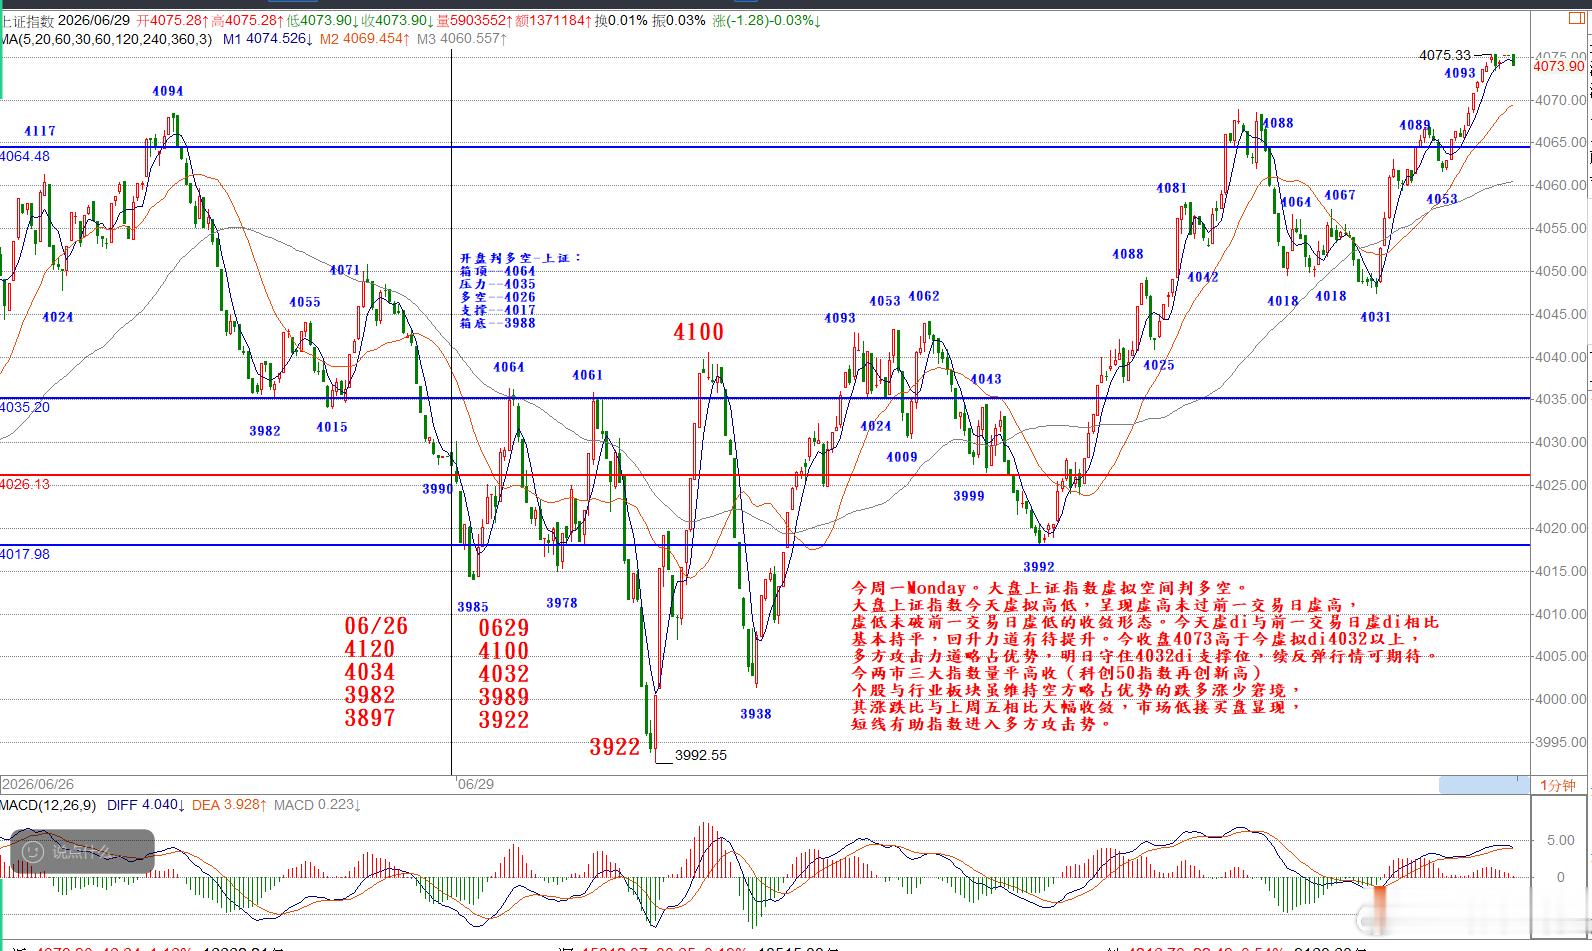The height and width of the screenshot is (951, 1592).
Task: Click the 涨(-1.28)-0.03% change readout
Action: 766,21
